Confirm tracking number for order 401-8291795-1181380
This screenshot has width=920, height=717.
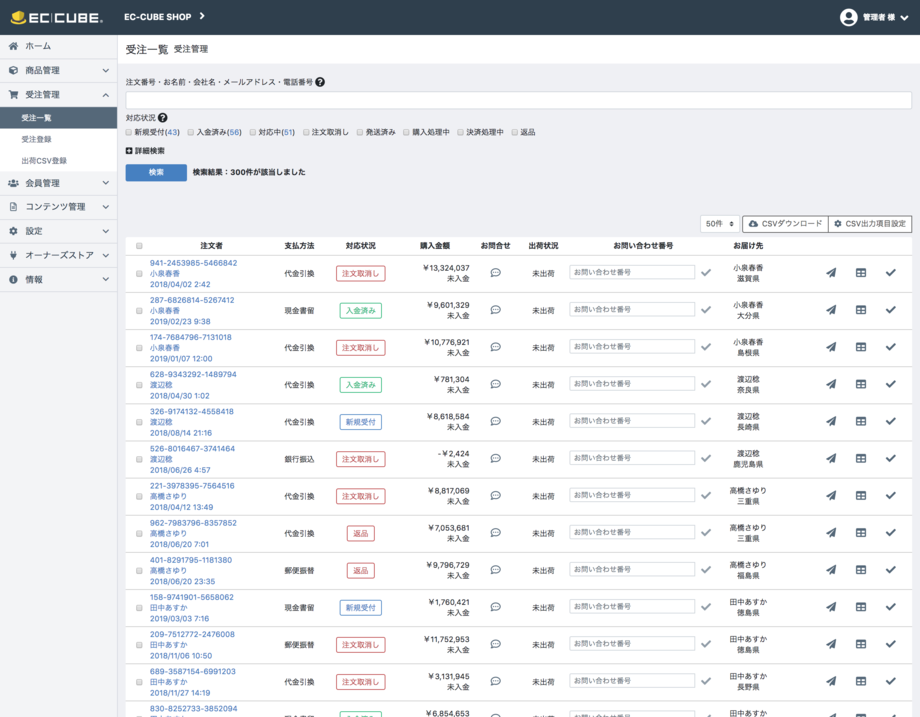click(706, 570)
